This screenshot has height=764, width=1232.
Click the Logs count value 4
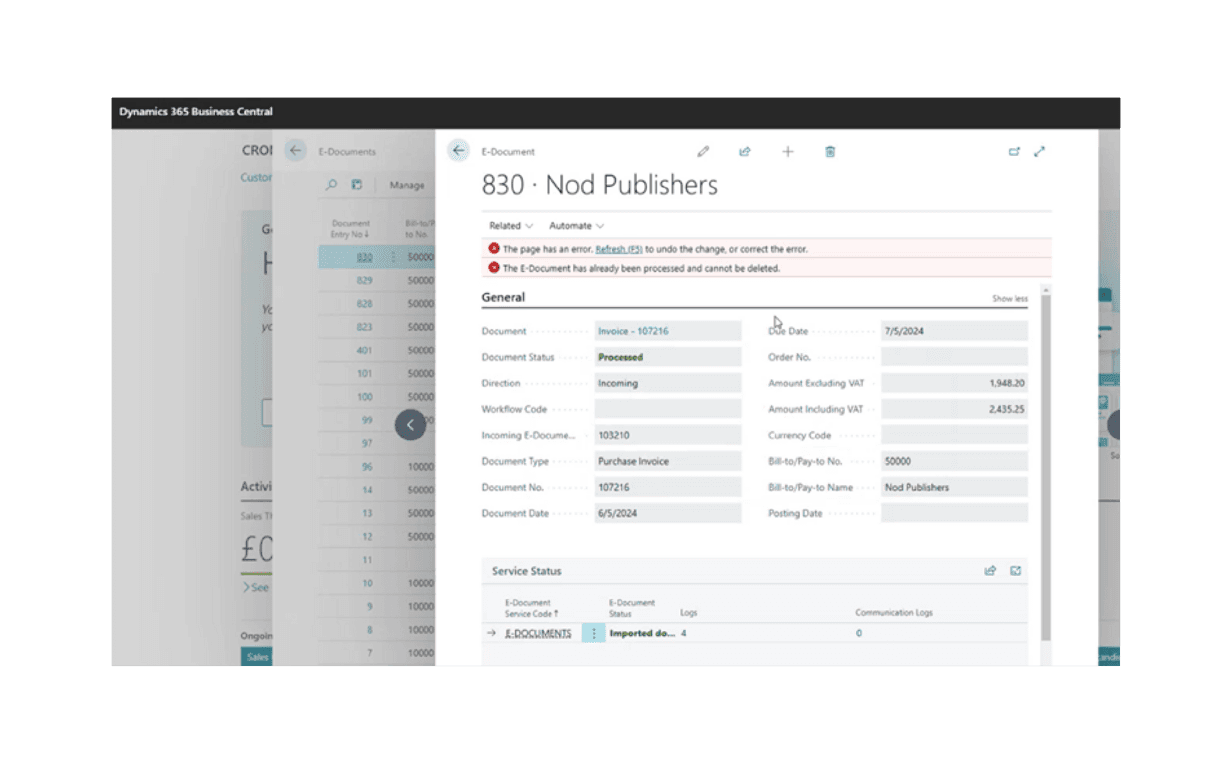pos(684,633)
